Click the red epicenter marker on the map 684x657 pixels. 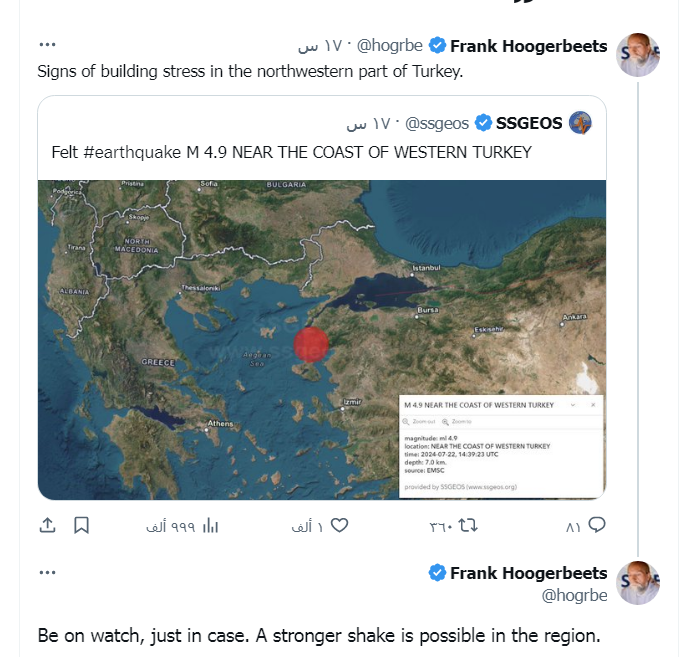(311, 345)
